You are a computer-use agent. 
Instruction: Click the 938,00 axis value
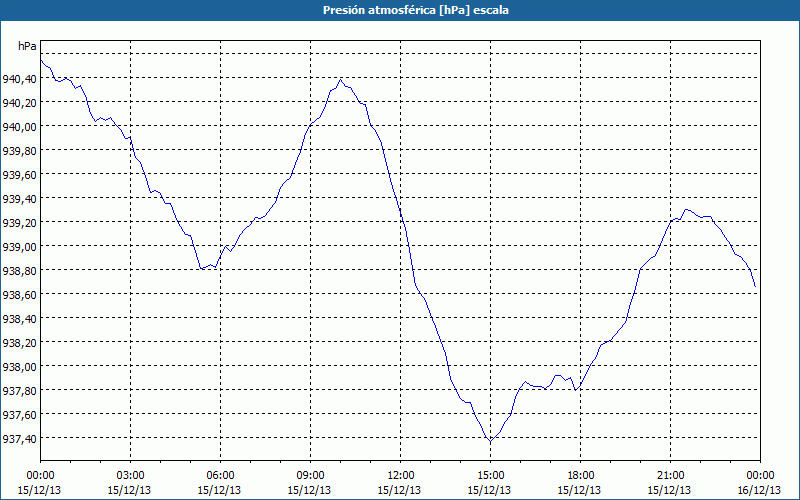(19, 366)
